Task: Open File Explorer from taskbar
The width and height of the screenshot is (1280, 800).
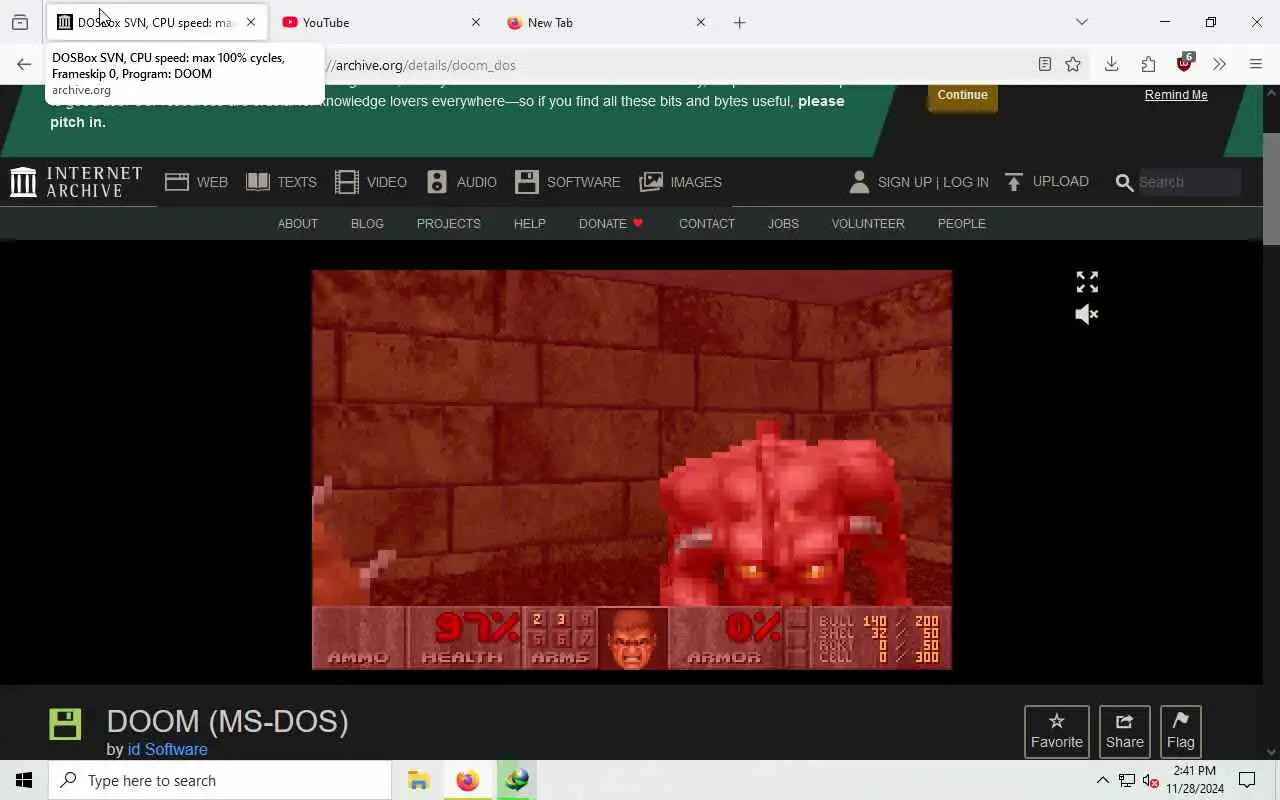Action: [x=419, y=780]
